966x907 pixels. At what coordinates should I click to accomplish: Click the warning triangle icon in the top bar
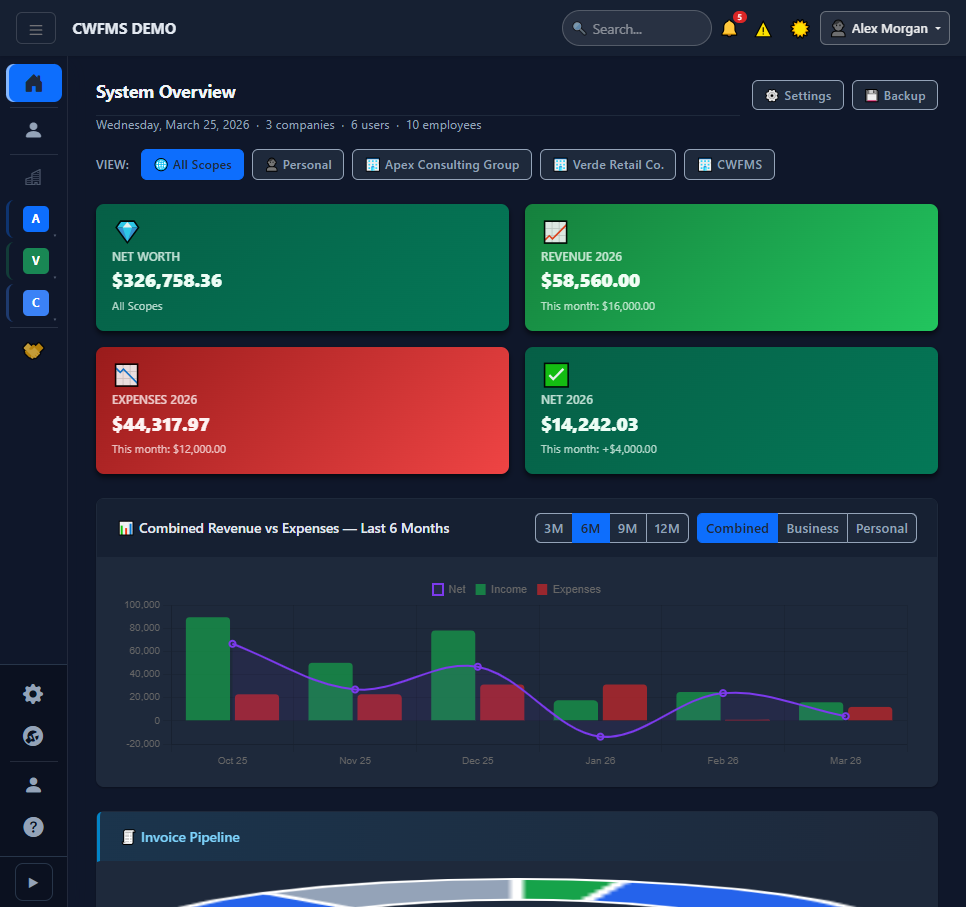click(x=764, y=28)
